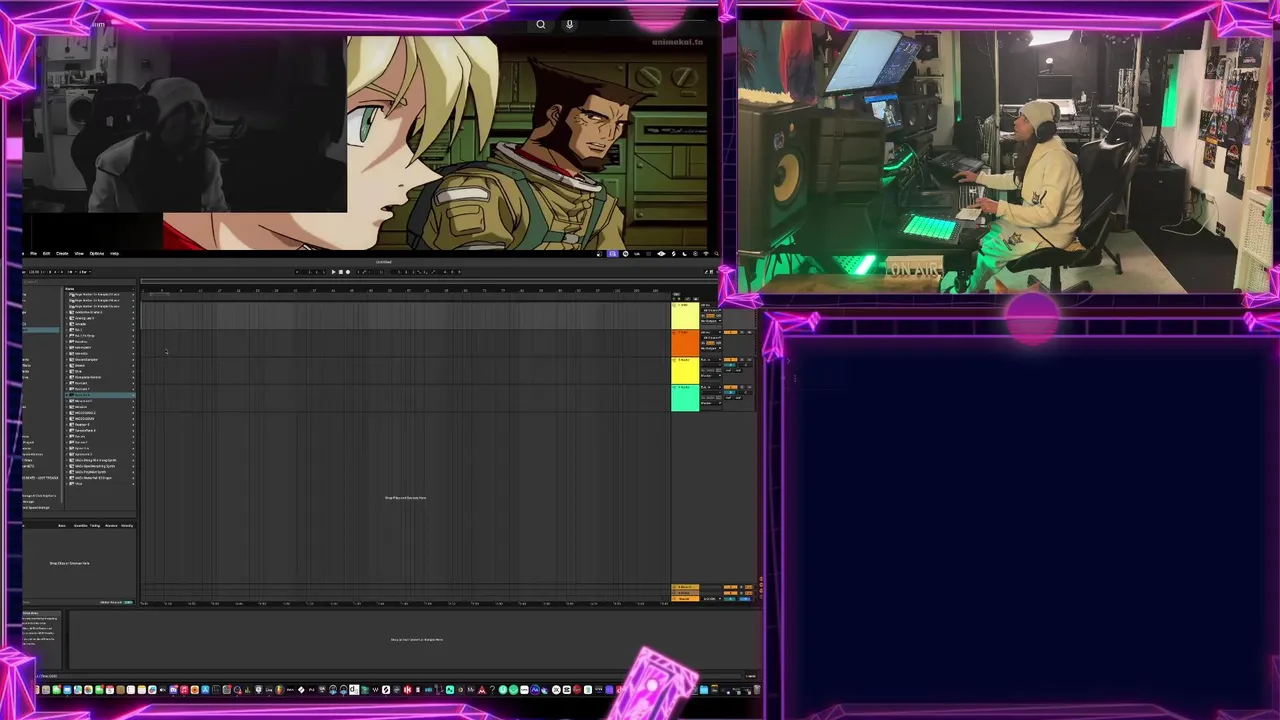The image size is (1280, 720).
Task: Select MODO BASS 2 in the plug-in list
Action: (x=86, y=413)
